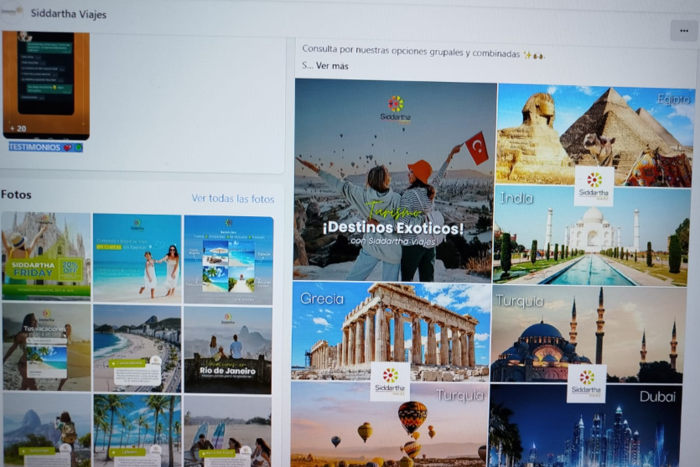Open the Egipto pyramids image

[x=596, y=135]
